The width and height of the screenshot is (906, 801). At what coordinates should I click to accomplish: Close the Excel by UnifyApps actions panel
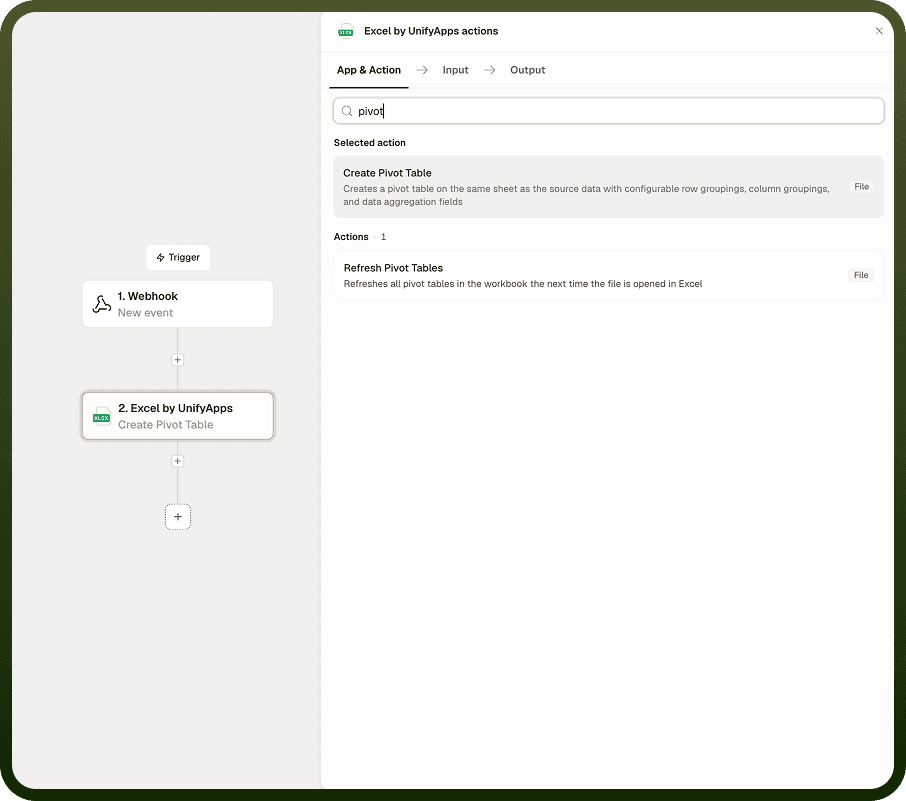(x=879, y=31)
